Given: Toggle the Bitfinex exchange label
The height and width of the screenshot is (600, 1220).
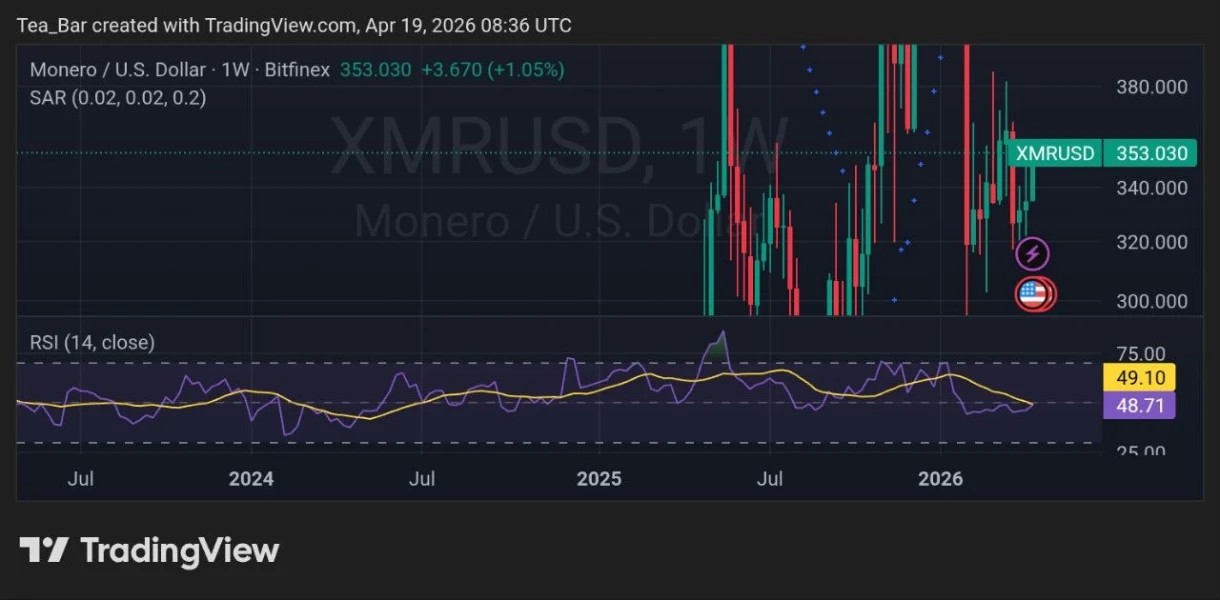Looking at the screenshot, I should coord(297,70).
